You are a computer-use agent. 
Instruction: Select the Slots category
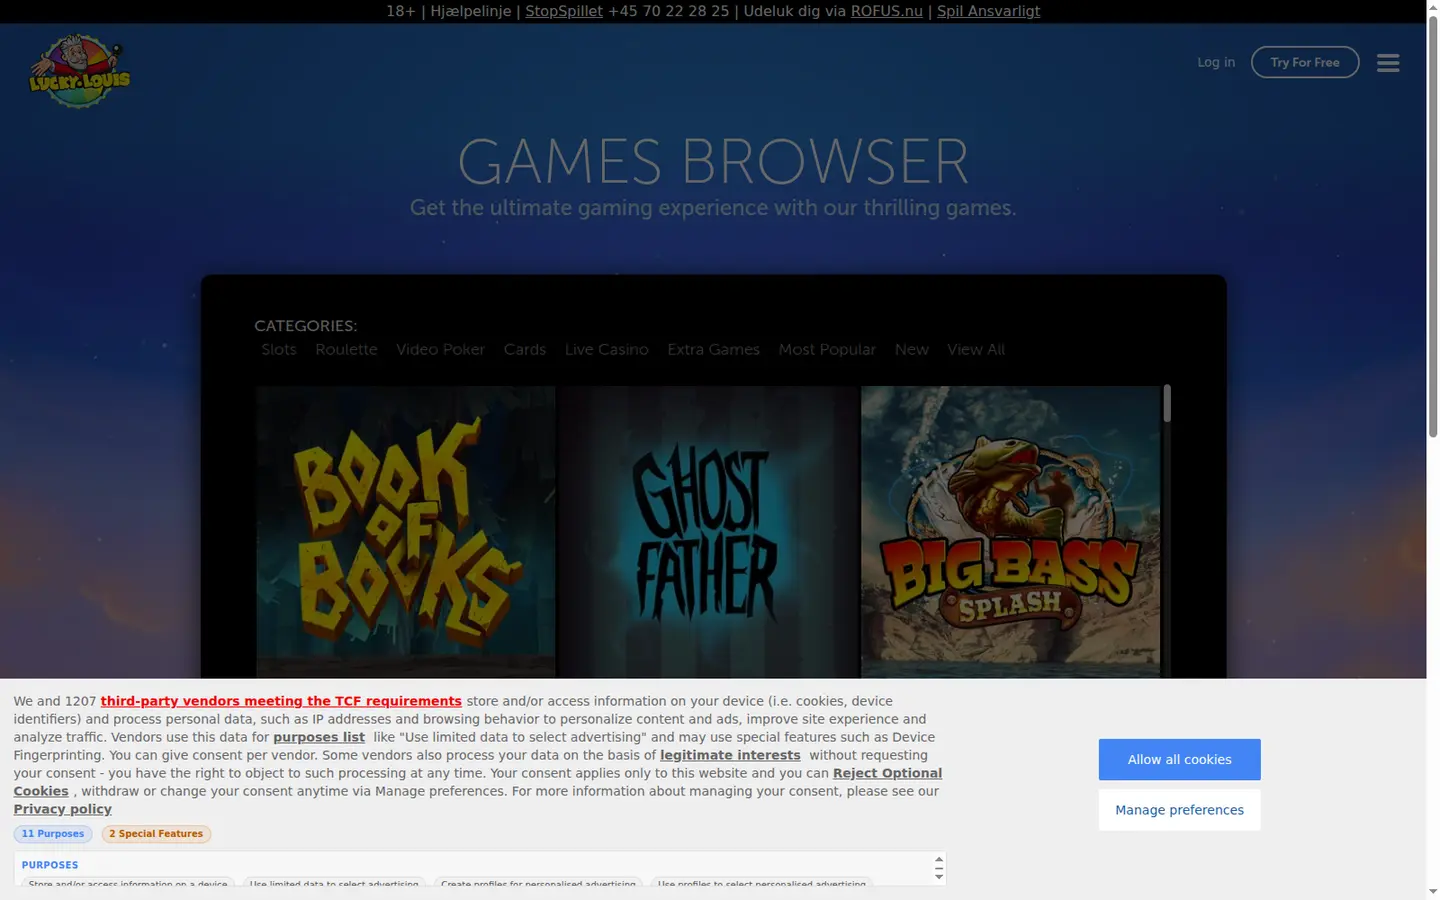click(279, 350)
